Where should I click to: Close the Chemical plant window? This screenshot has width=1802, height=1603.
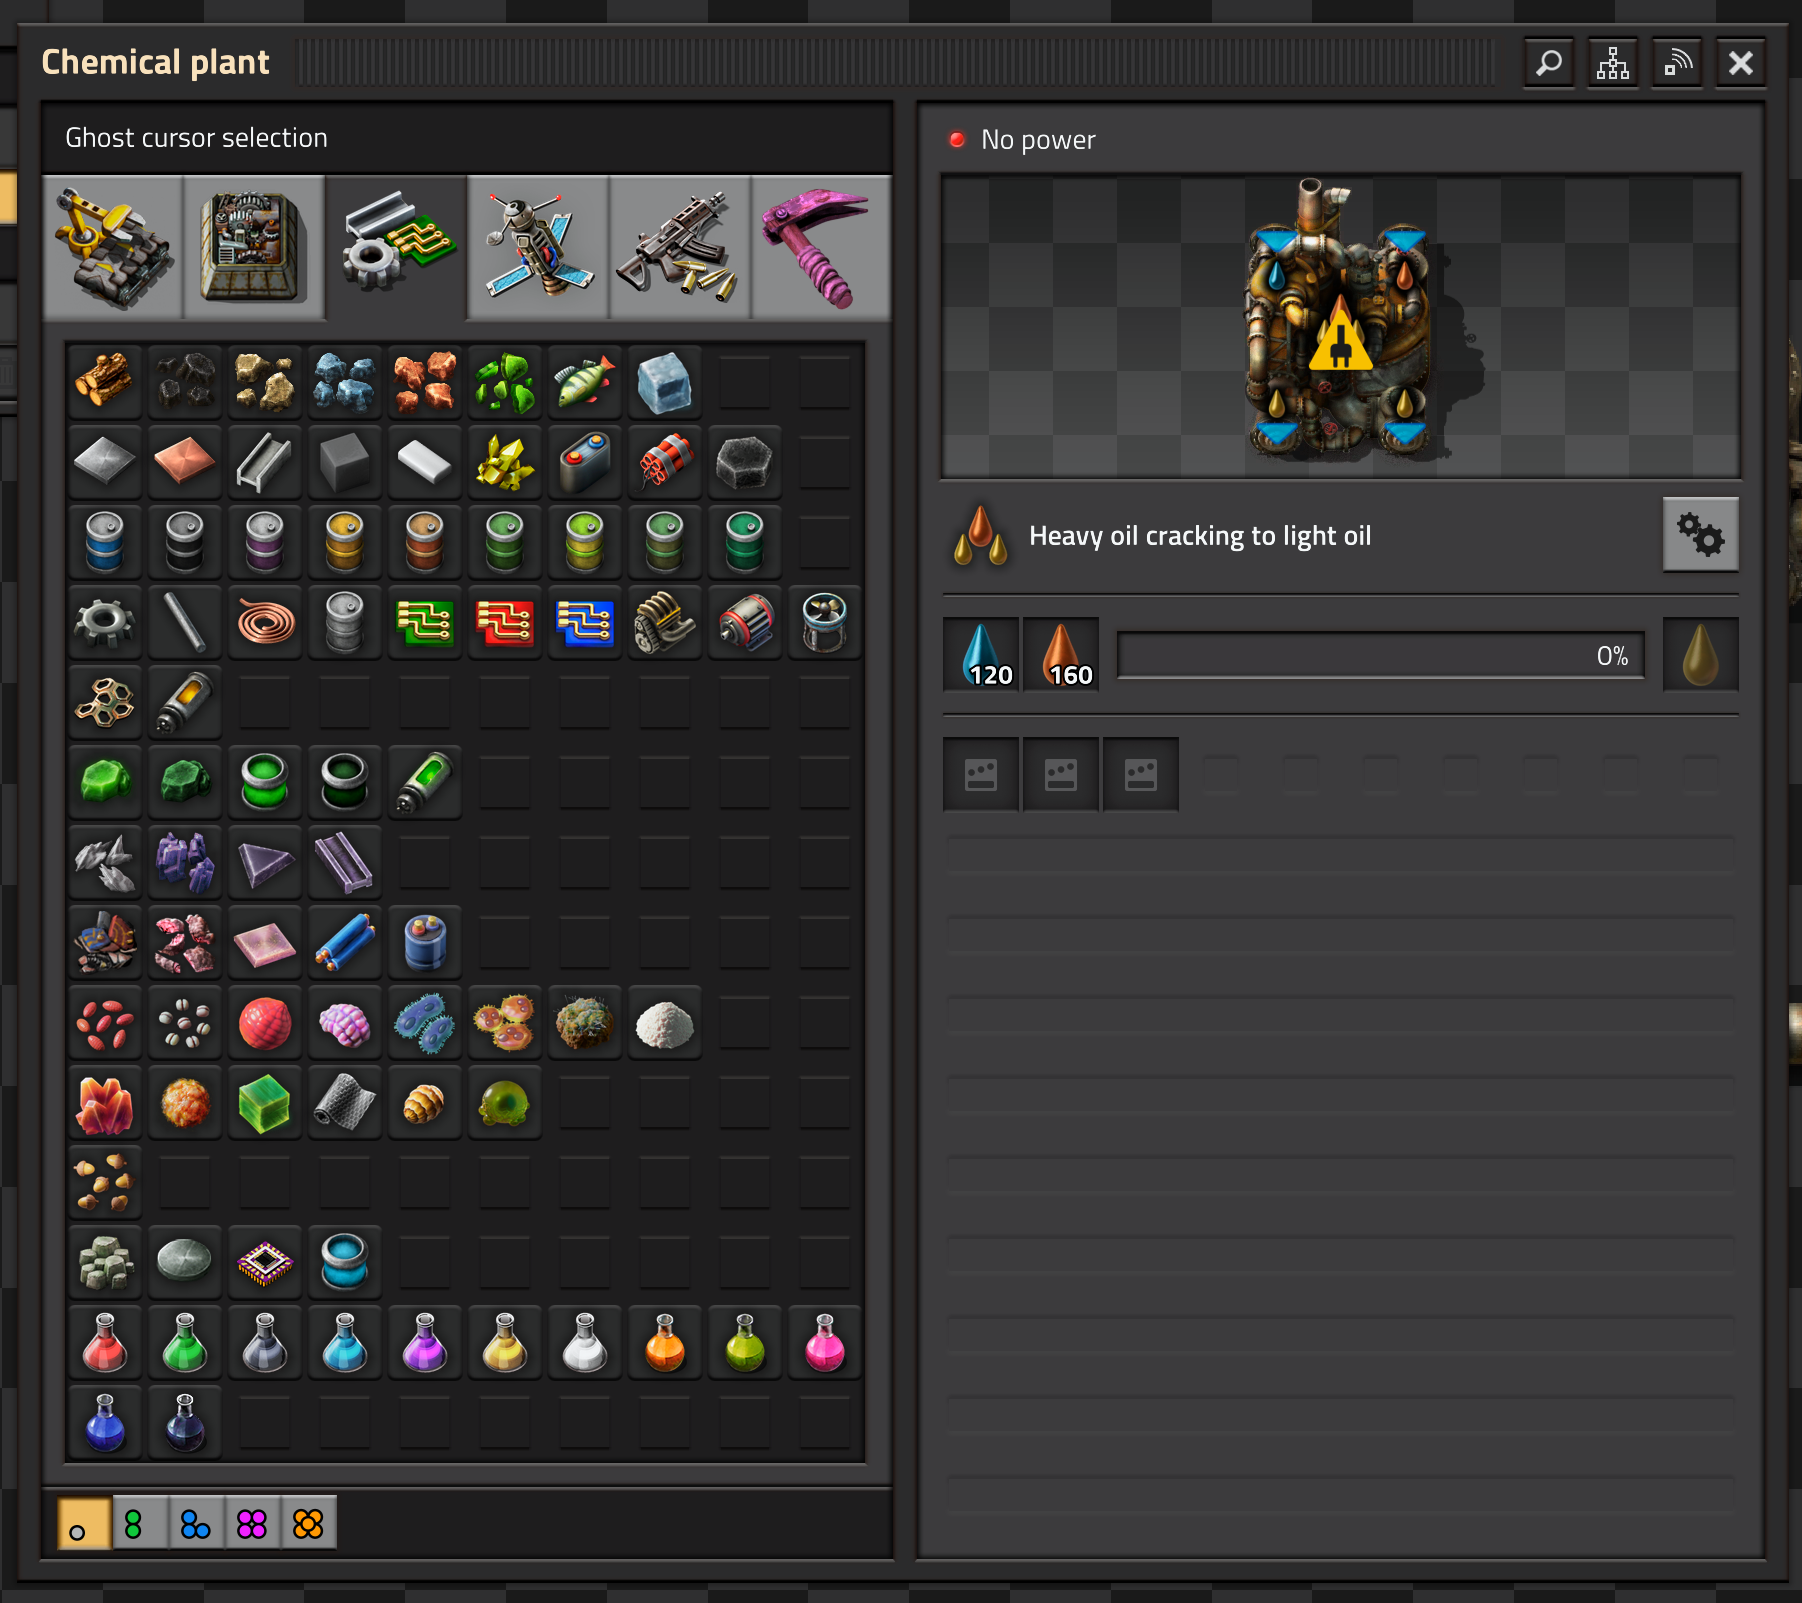[x=1741, y=63]
